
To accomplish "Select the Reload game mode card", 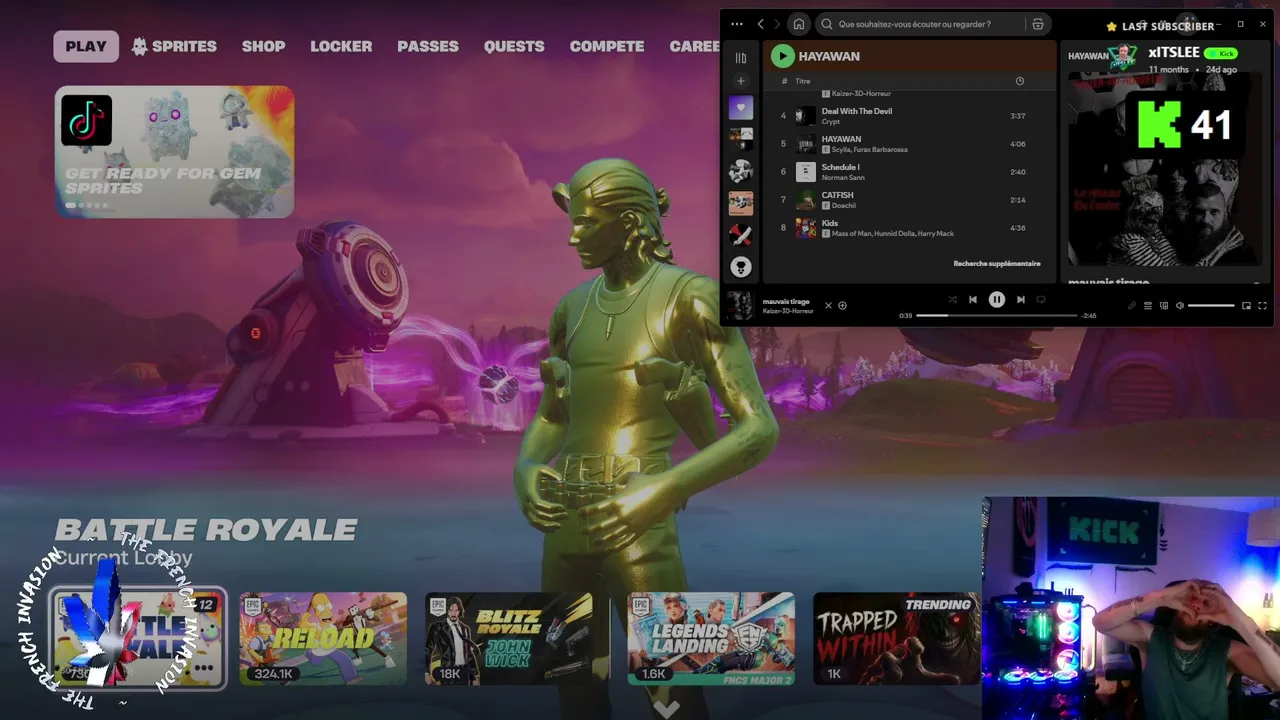I will pos(323,638).
